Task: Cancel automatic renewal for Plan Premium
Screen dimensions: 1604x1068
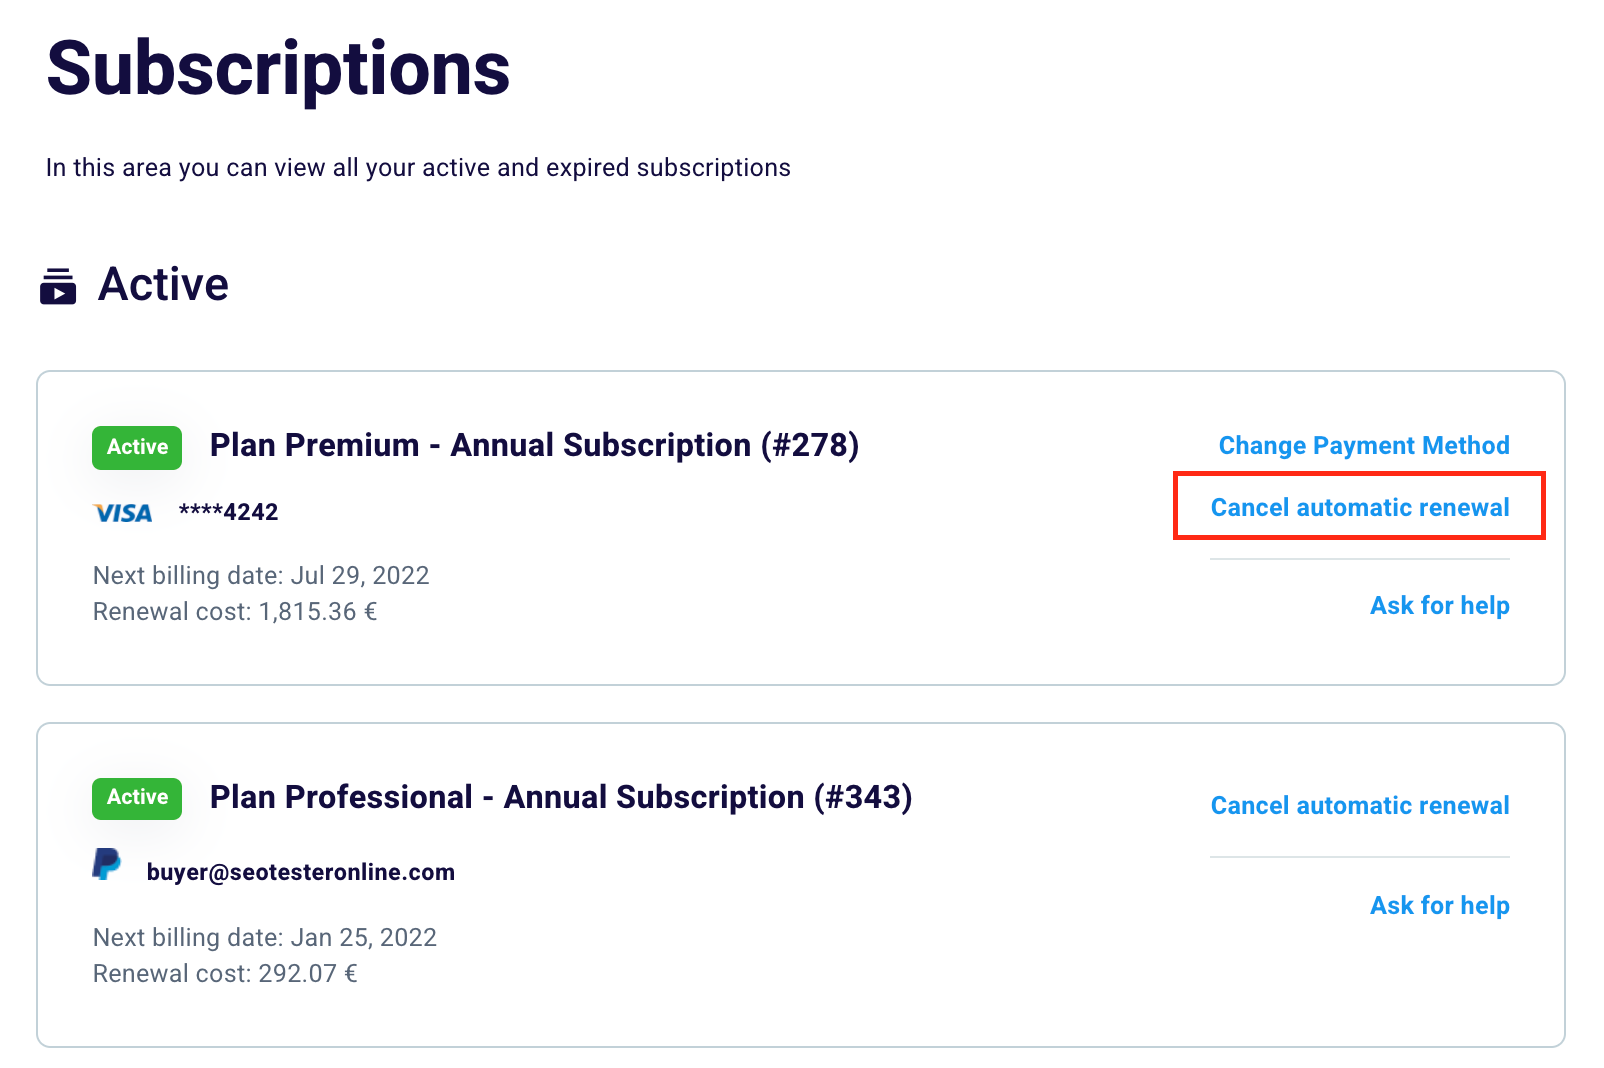Action: point(1359,507)
